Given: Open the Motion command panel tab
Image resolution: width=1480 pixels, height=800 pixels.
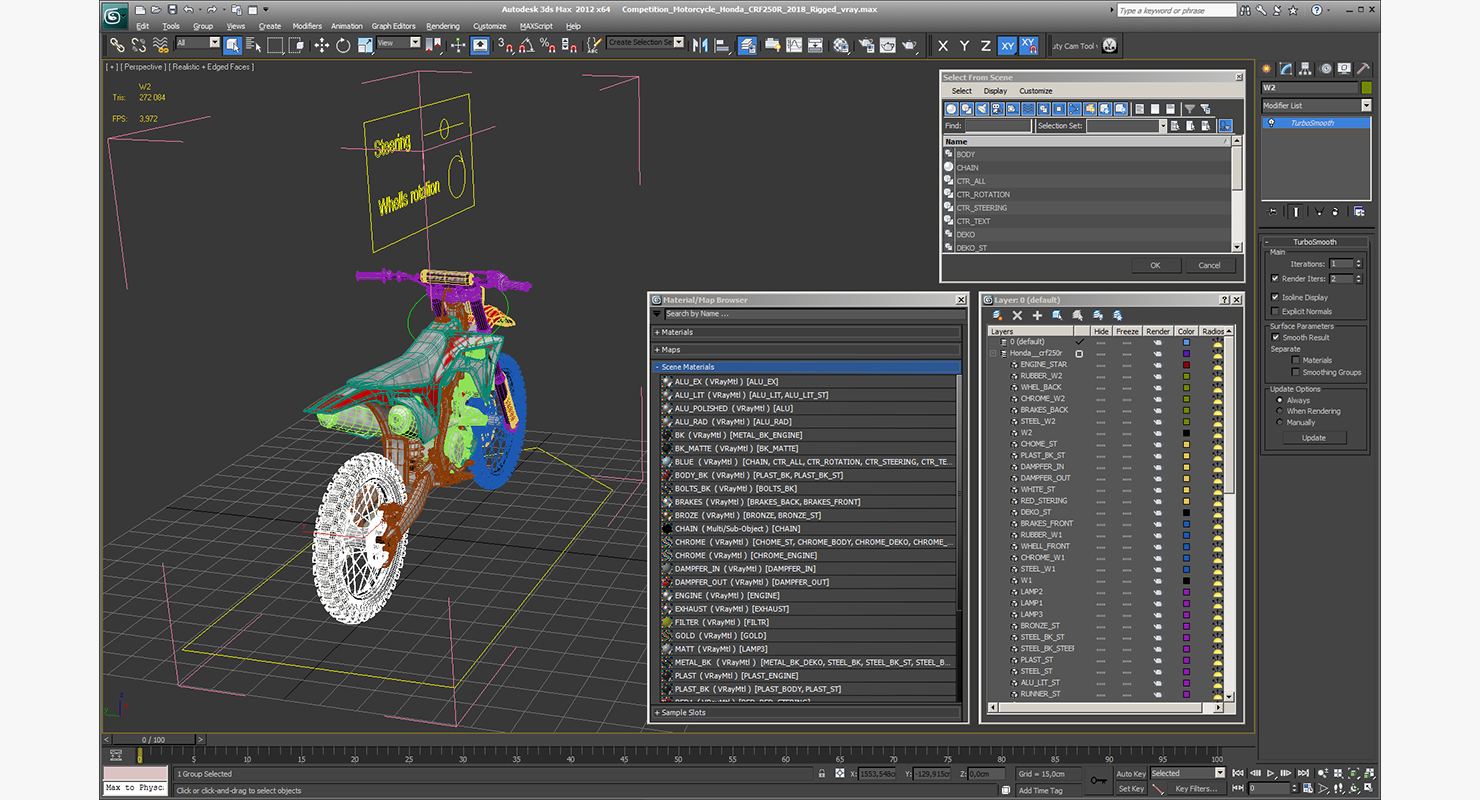Looking at the screenshot, I should 1325,69.
